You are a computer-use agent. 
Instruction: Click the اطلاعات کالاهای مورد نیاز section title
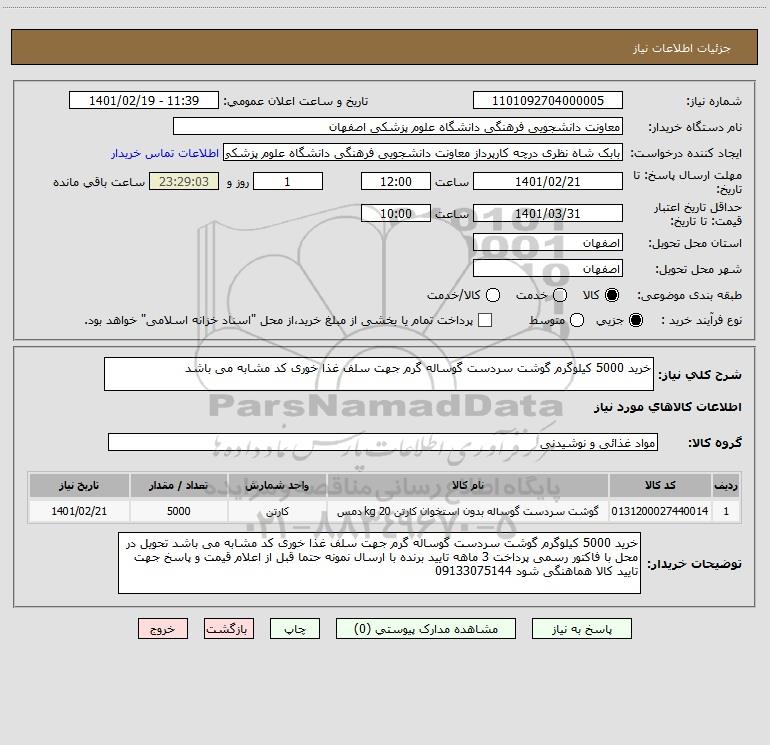(x=667, y=407)
